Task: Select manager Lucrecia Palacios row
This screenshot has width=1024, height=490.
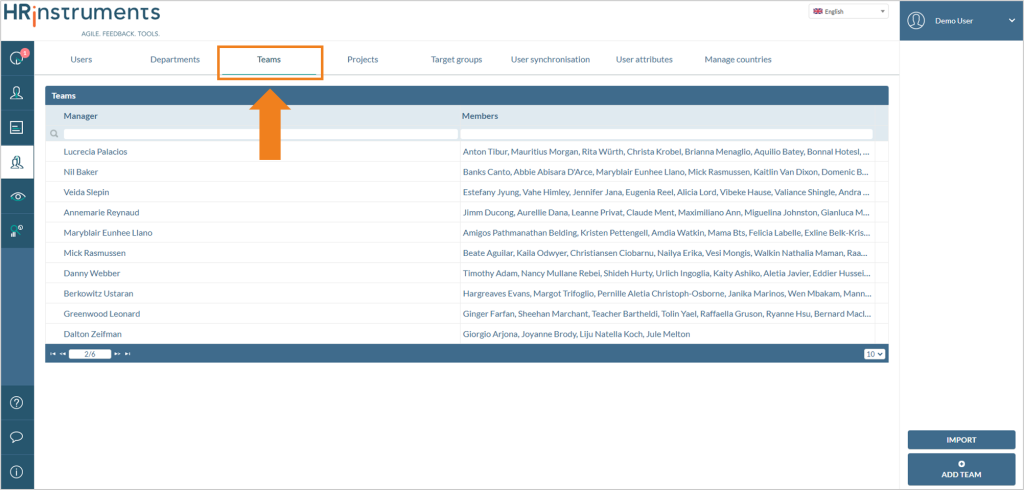Action: [x=95, y=152]
